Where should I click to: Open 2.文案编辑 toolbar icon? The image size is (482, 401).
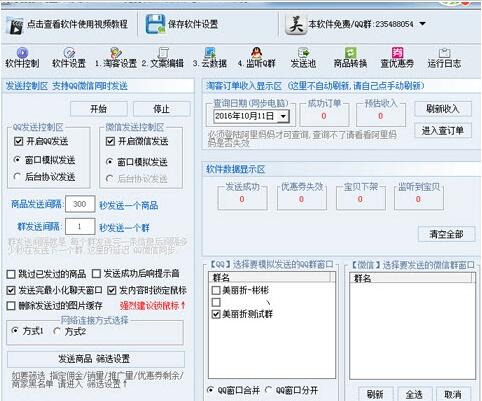[x=163, y=53]
